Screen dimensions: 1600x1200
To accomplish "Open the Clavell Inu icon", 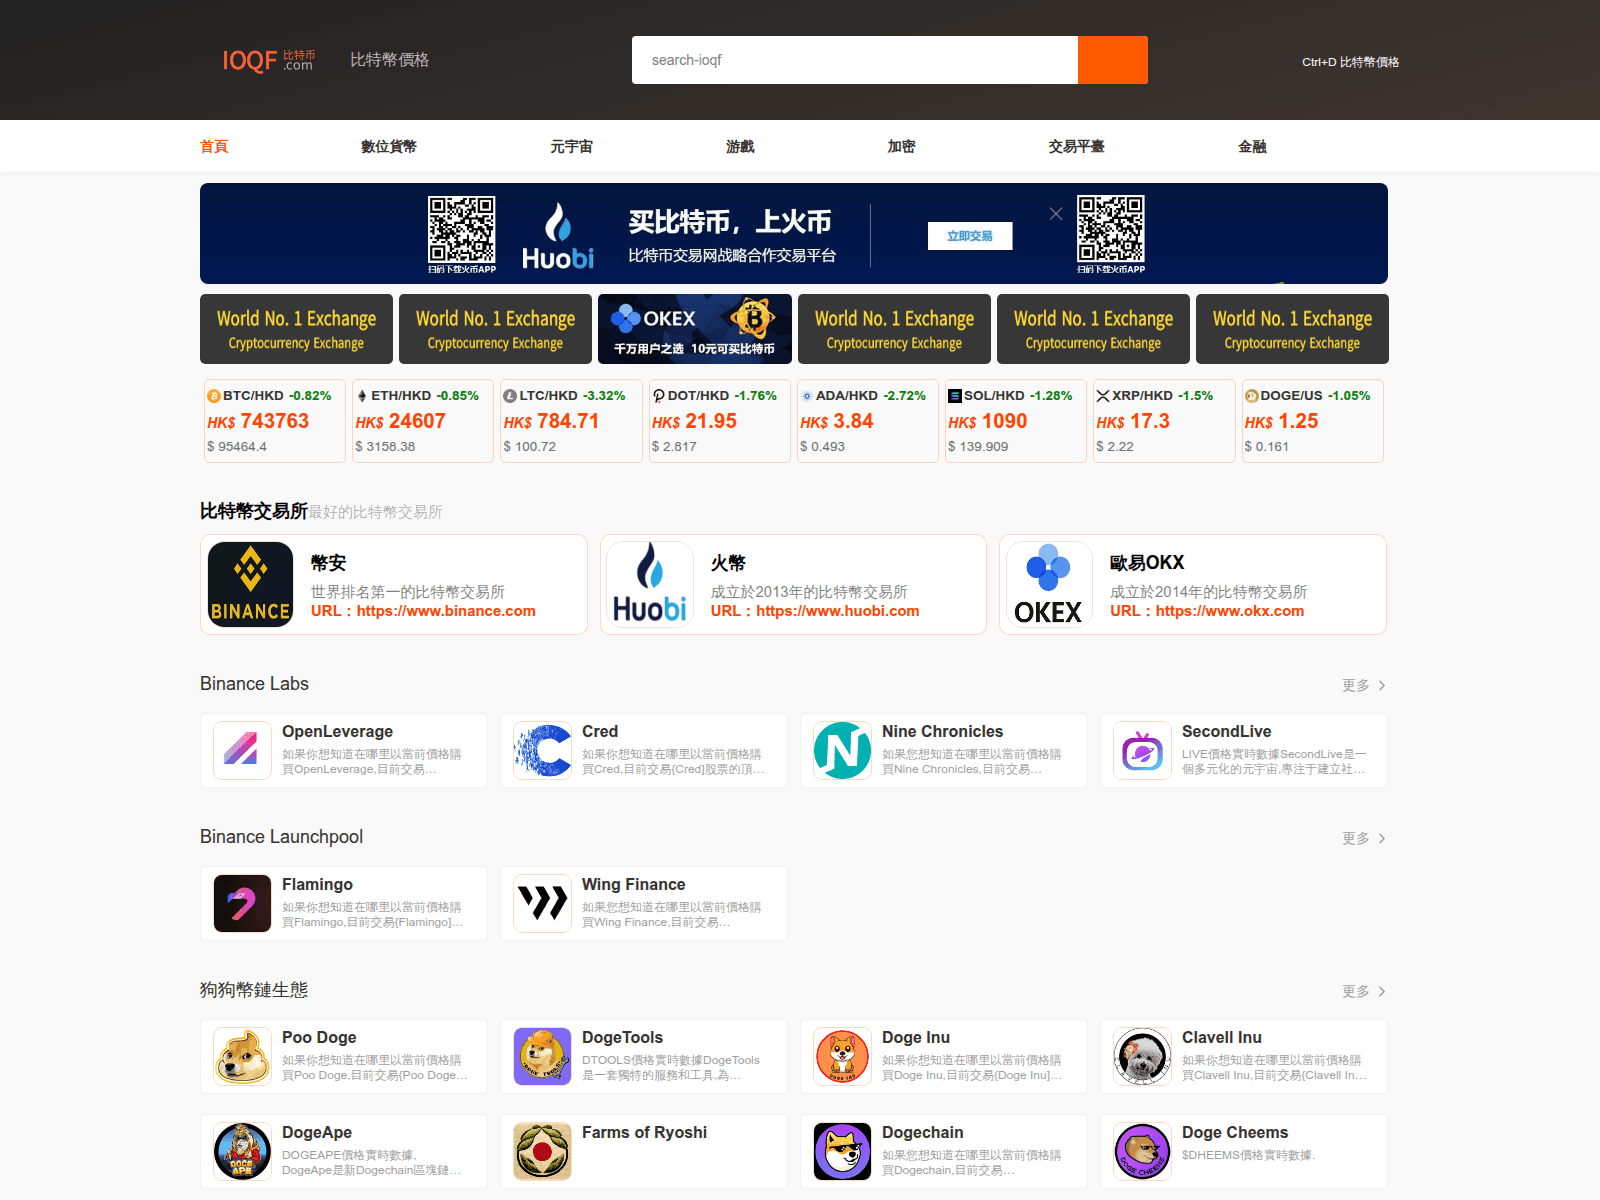I will (1142, 1056).
